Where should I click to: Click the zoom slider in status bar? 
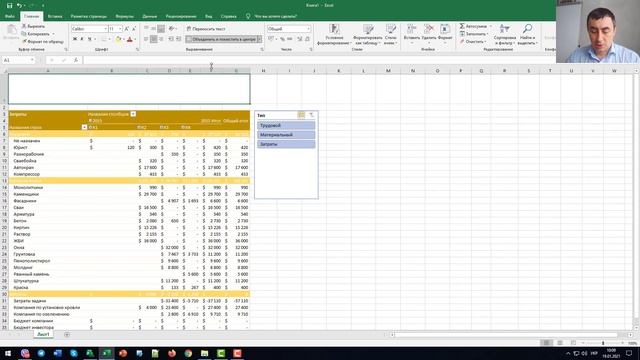[x=603, y=343]
